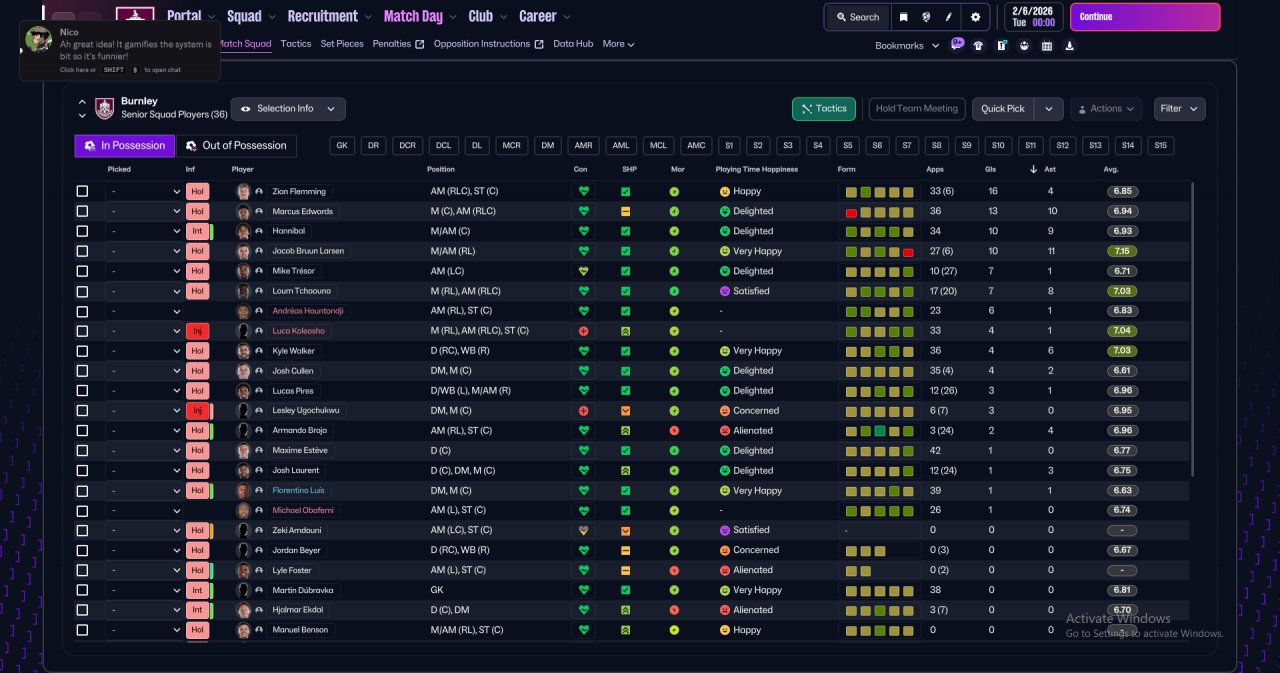1280x673 pixels.
Task: Open the settings gear icon
Action: click(975, 17)
